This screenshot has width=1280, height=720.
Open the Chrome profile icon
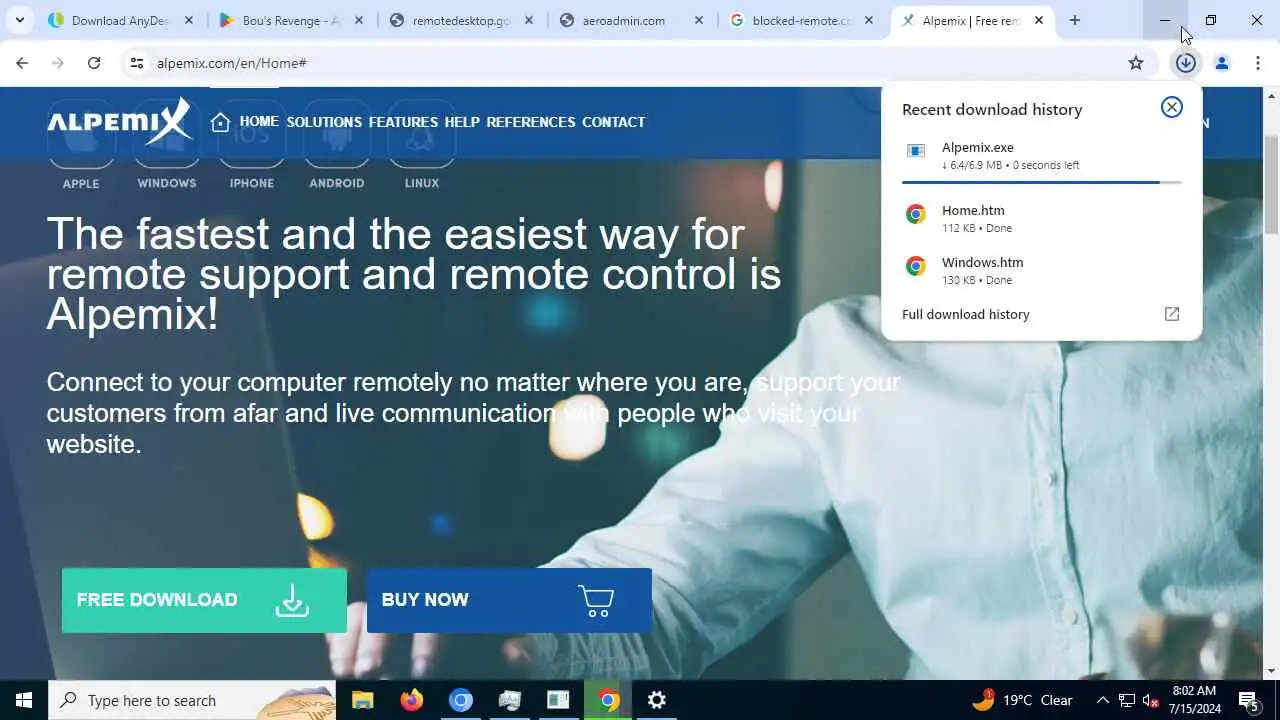pyautogui.click(x=1222, y=63)
